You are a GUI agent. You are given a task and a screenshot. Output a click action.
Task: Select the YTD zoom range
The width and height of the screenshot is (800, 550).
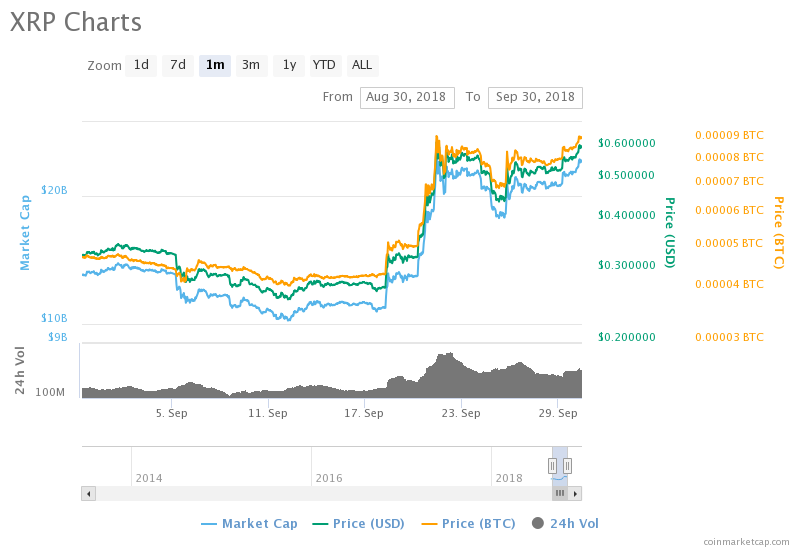(x=326, y=65)
